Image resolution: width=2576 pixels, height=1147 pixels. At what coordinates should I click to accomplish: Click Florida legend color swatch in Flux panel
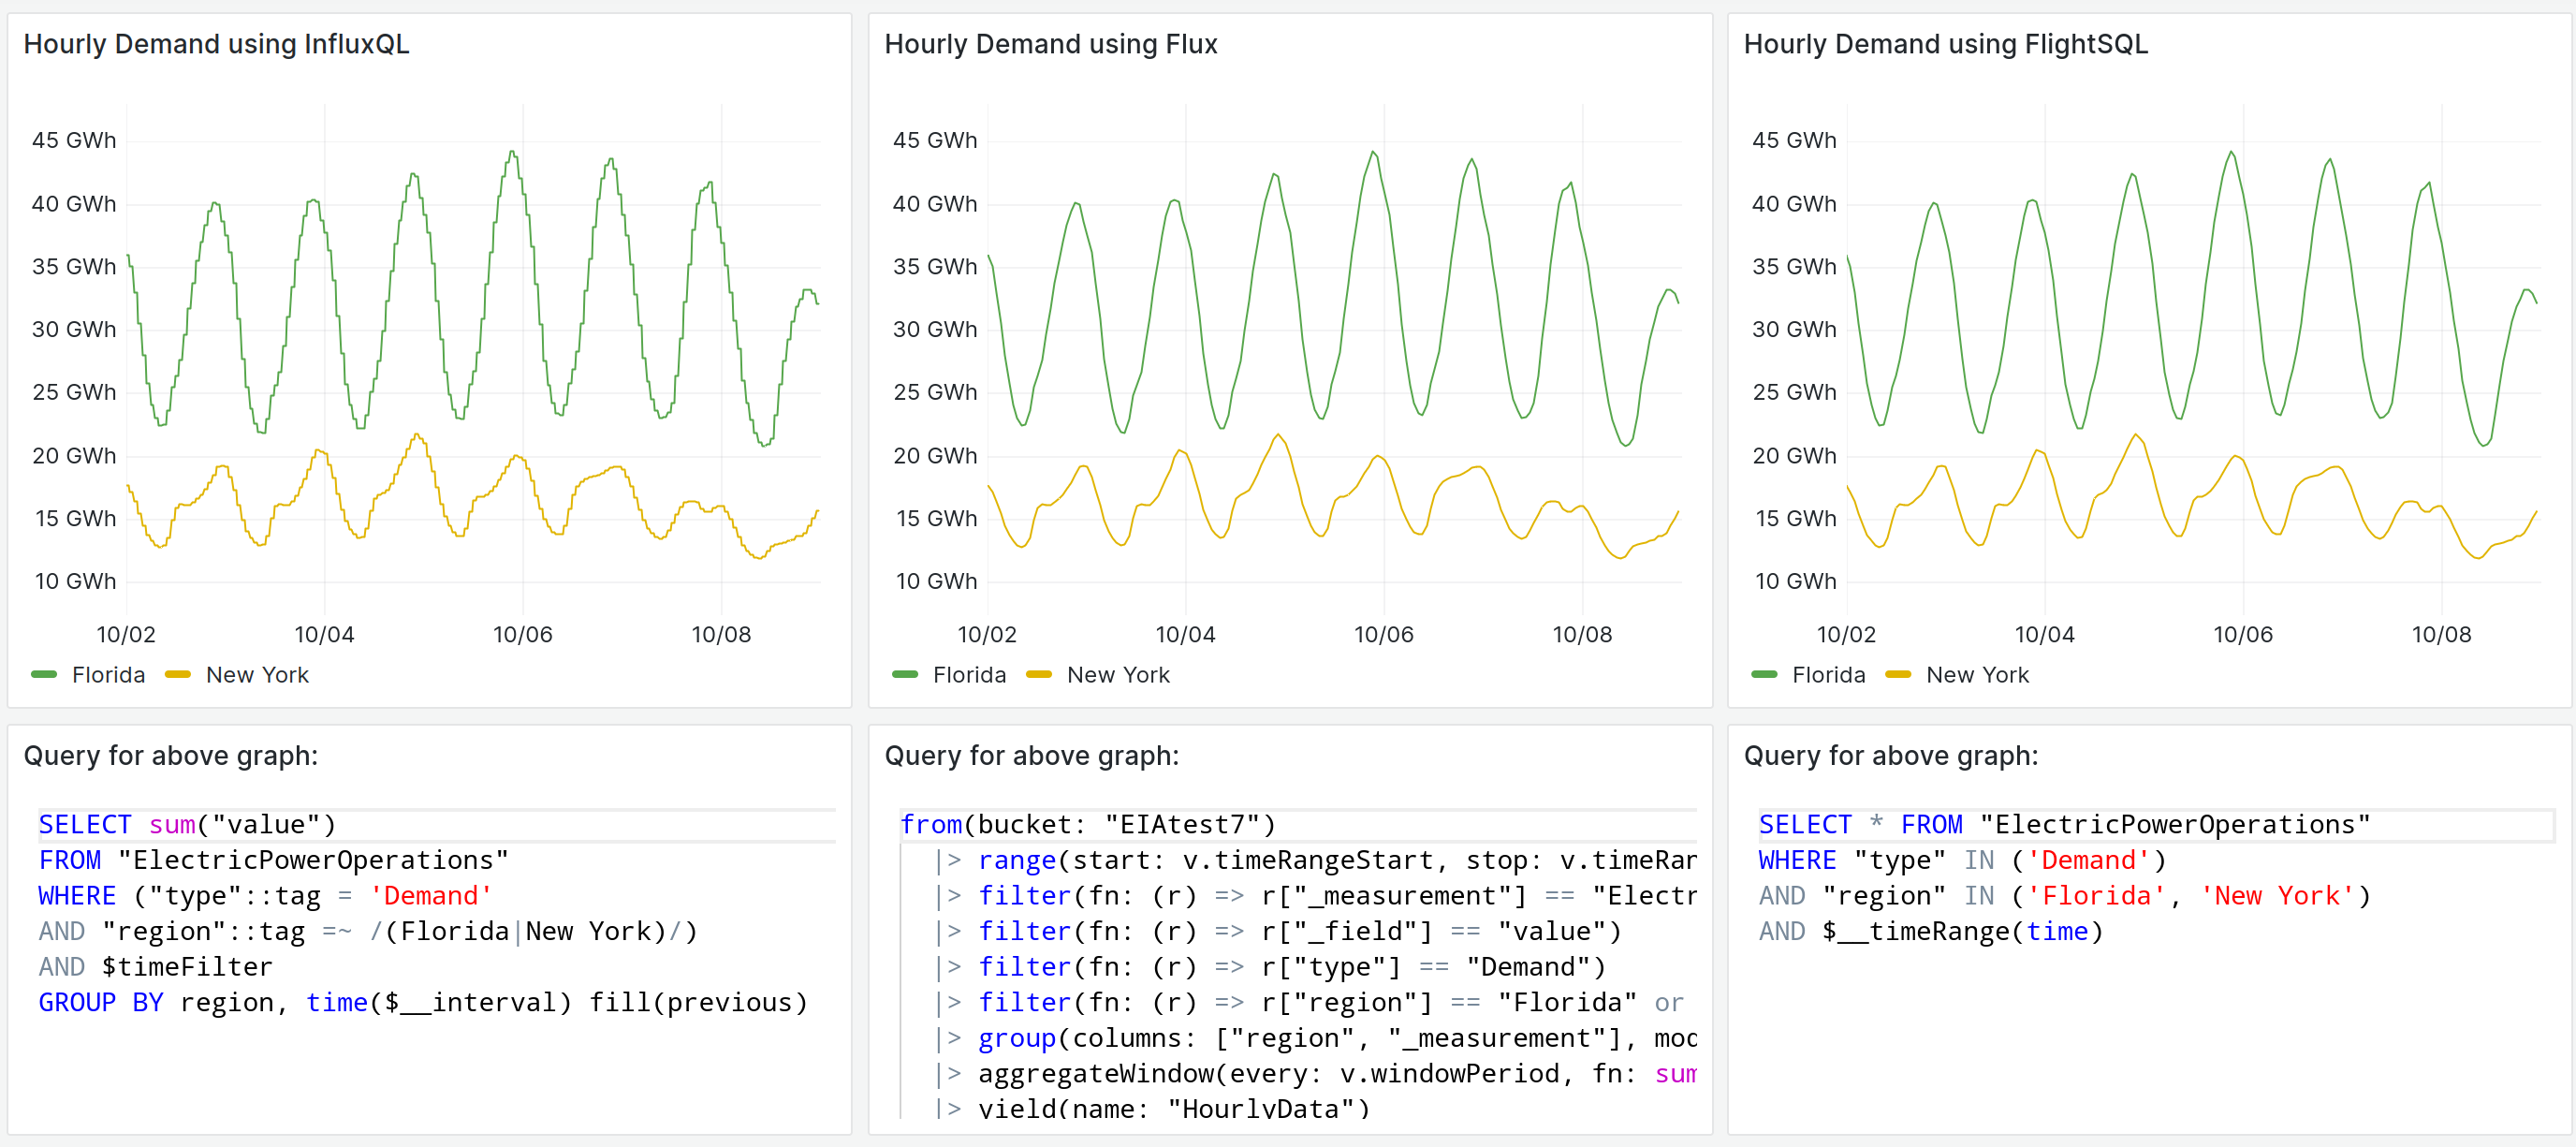[x=905, y=675]
